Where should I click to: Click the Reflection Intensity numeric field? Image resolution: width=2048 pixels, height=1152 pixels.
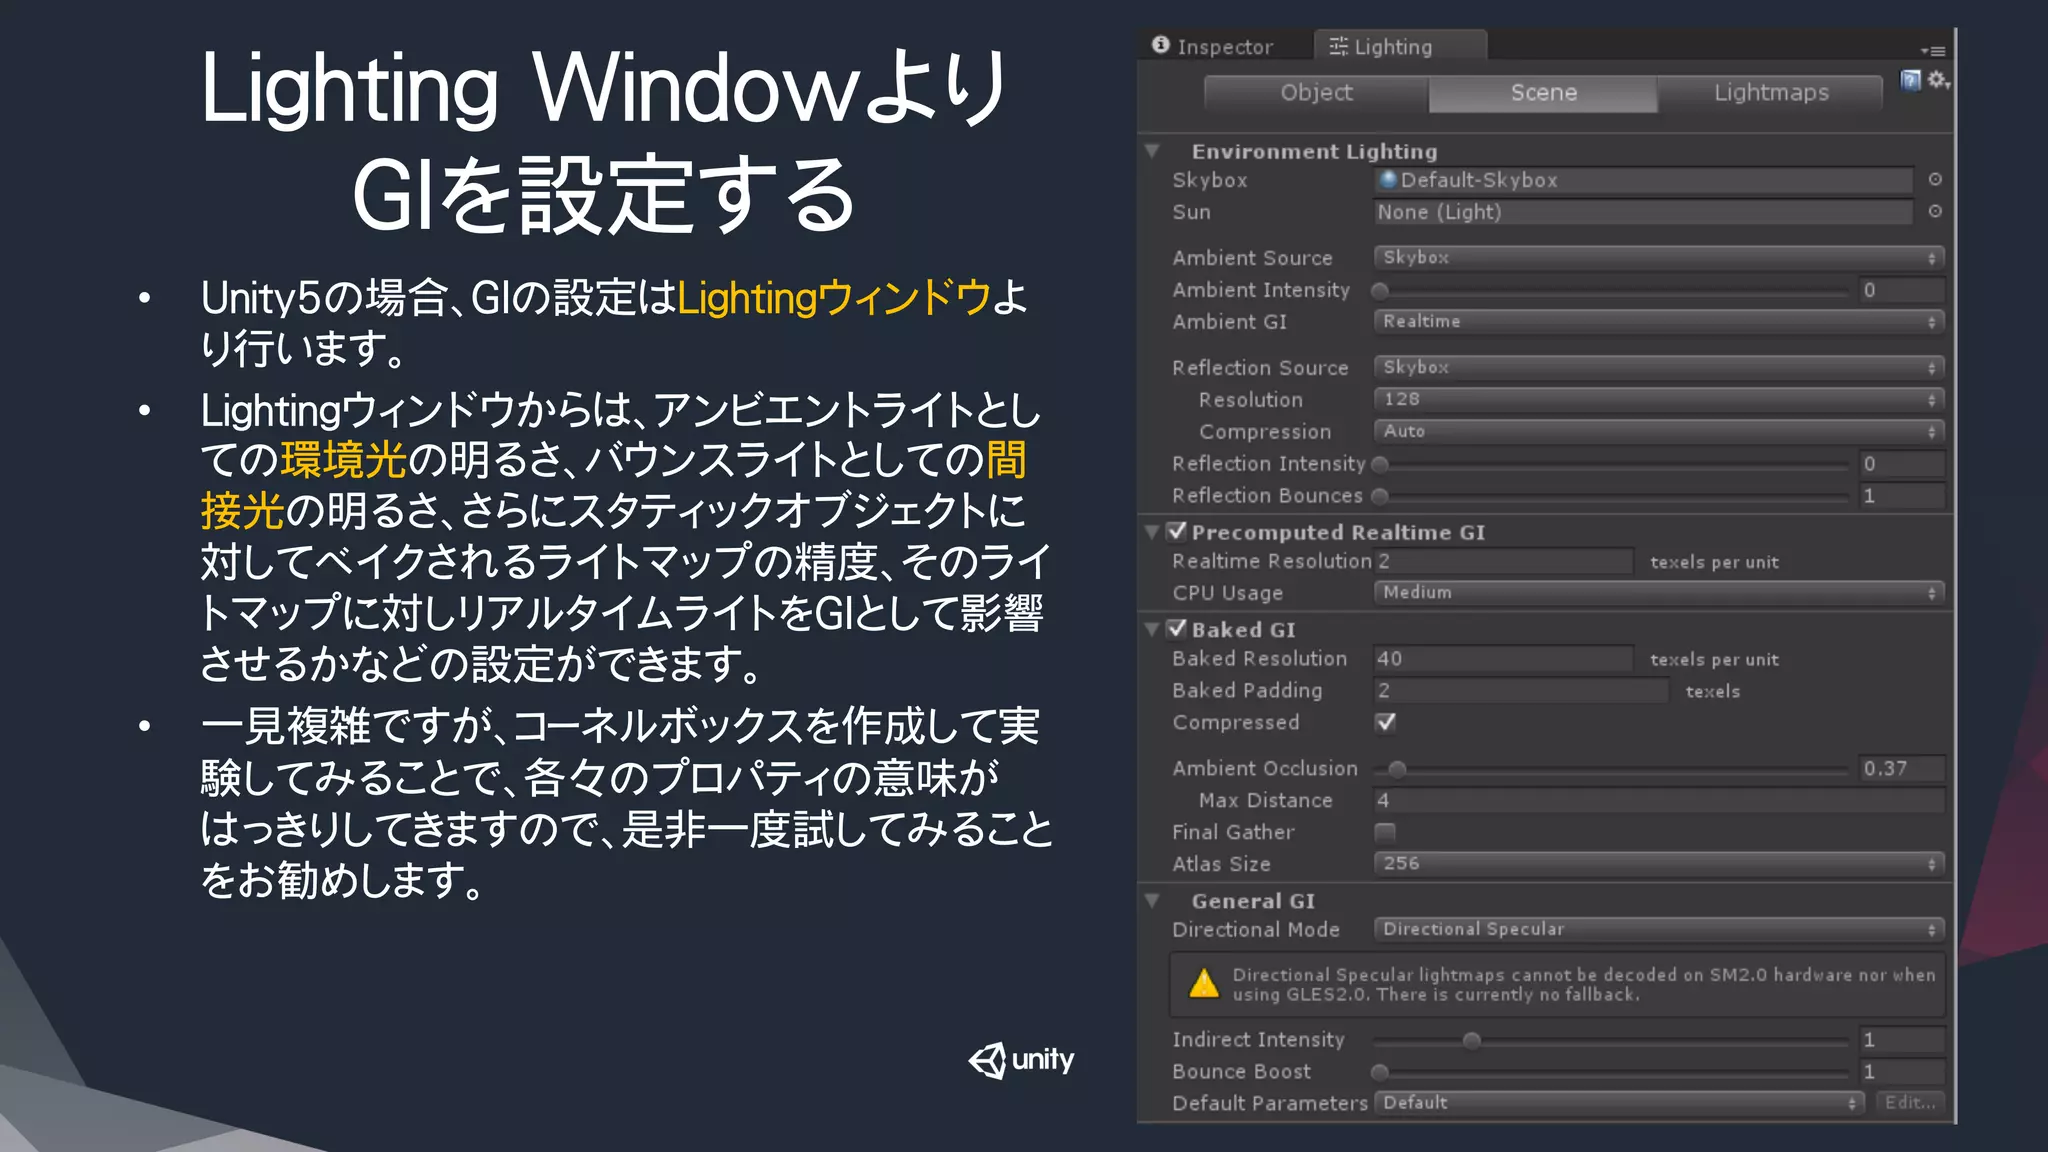(x=1902, y=463)
